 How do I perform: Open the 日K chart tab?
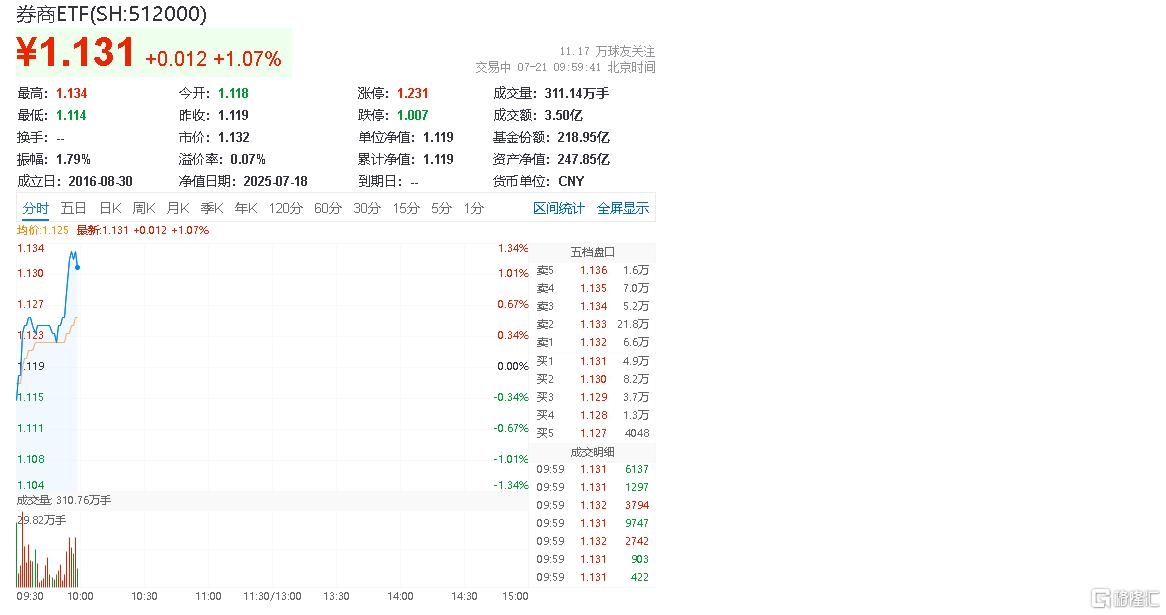pos(110,208)
